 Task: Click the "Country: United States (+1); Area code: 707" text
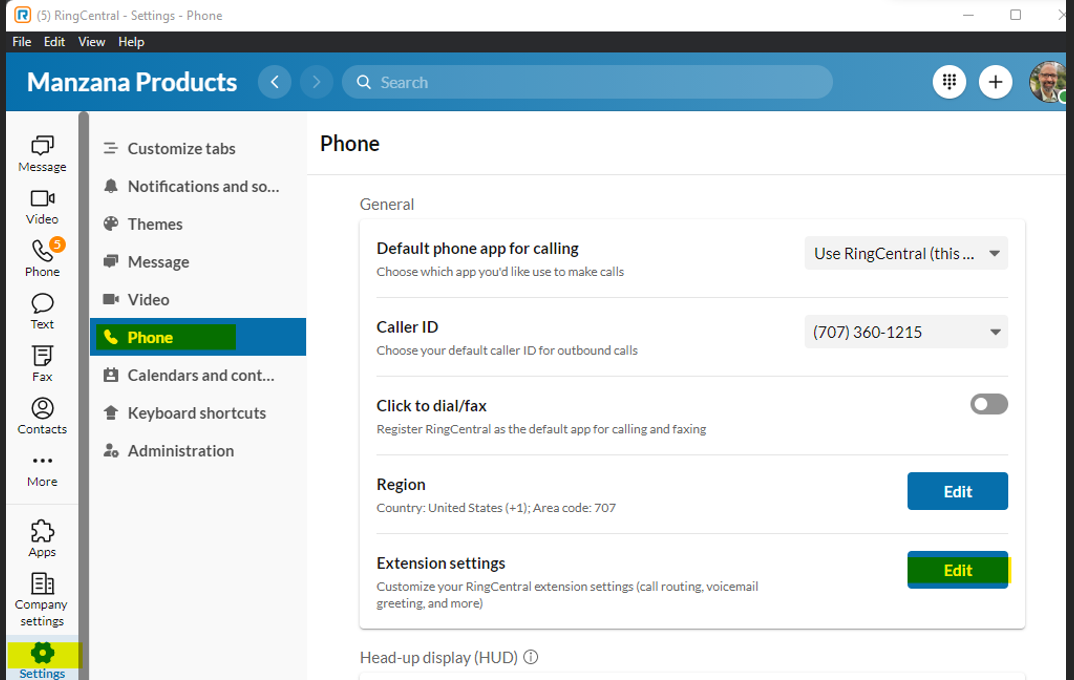496,507
